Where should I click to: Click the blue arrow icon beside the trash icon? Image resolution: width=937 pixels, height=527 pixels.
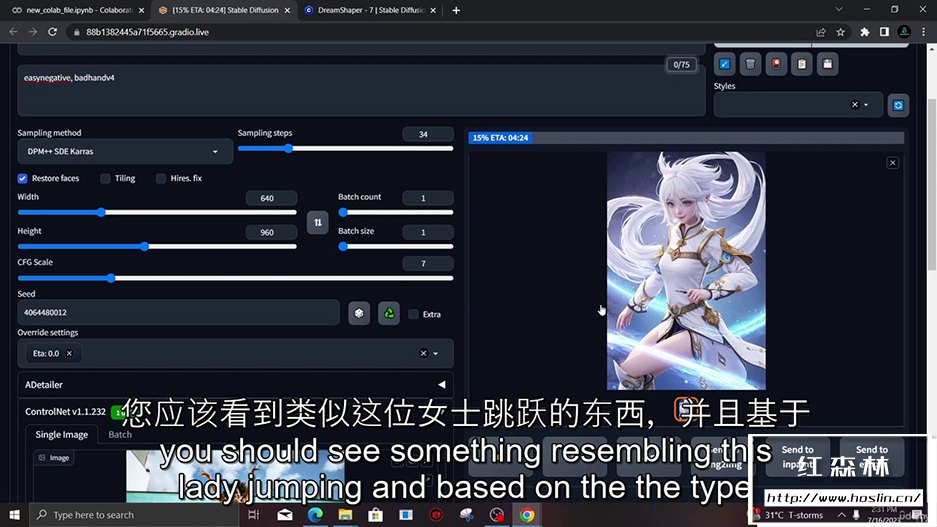point(724,64)
